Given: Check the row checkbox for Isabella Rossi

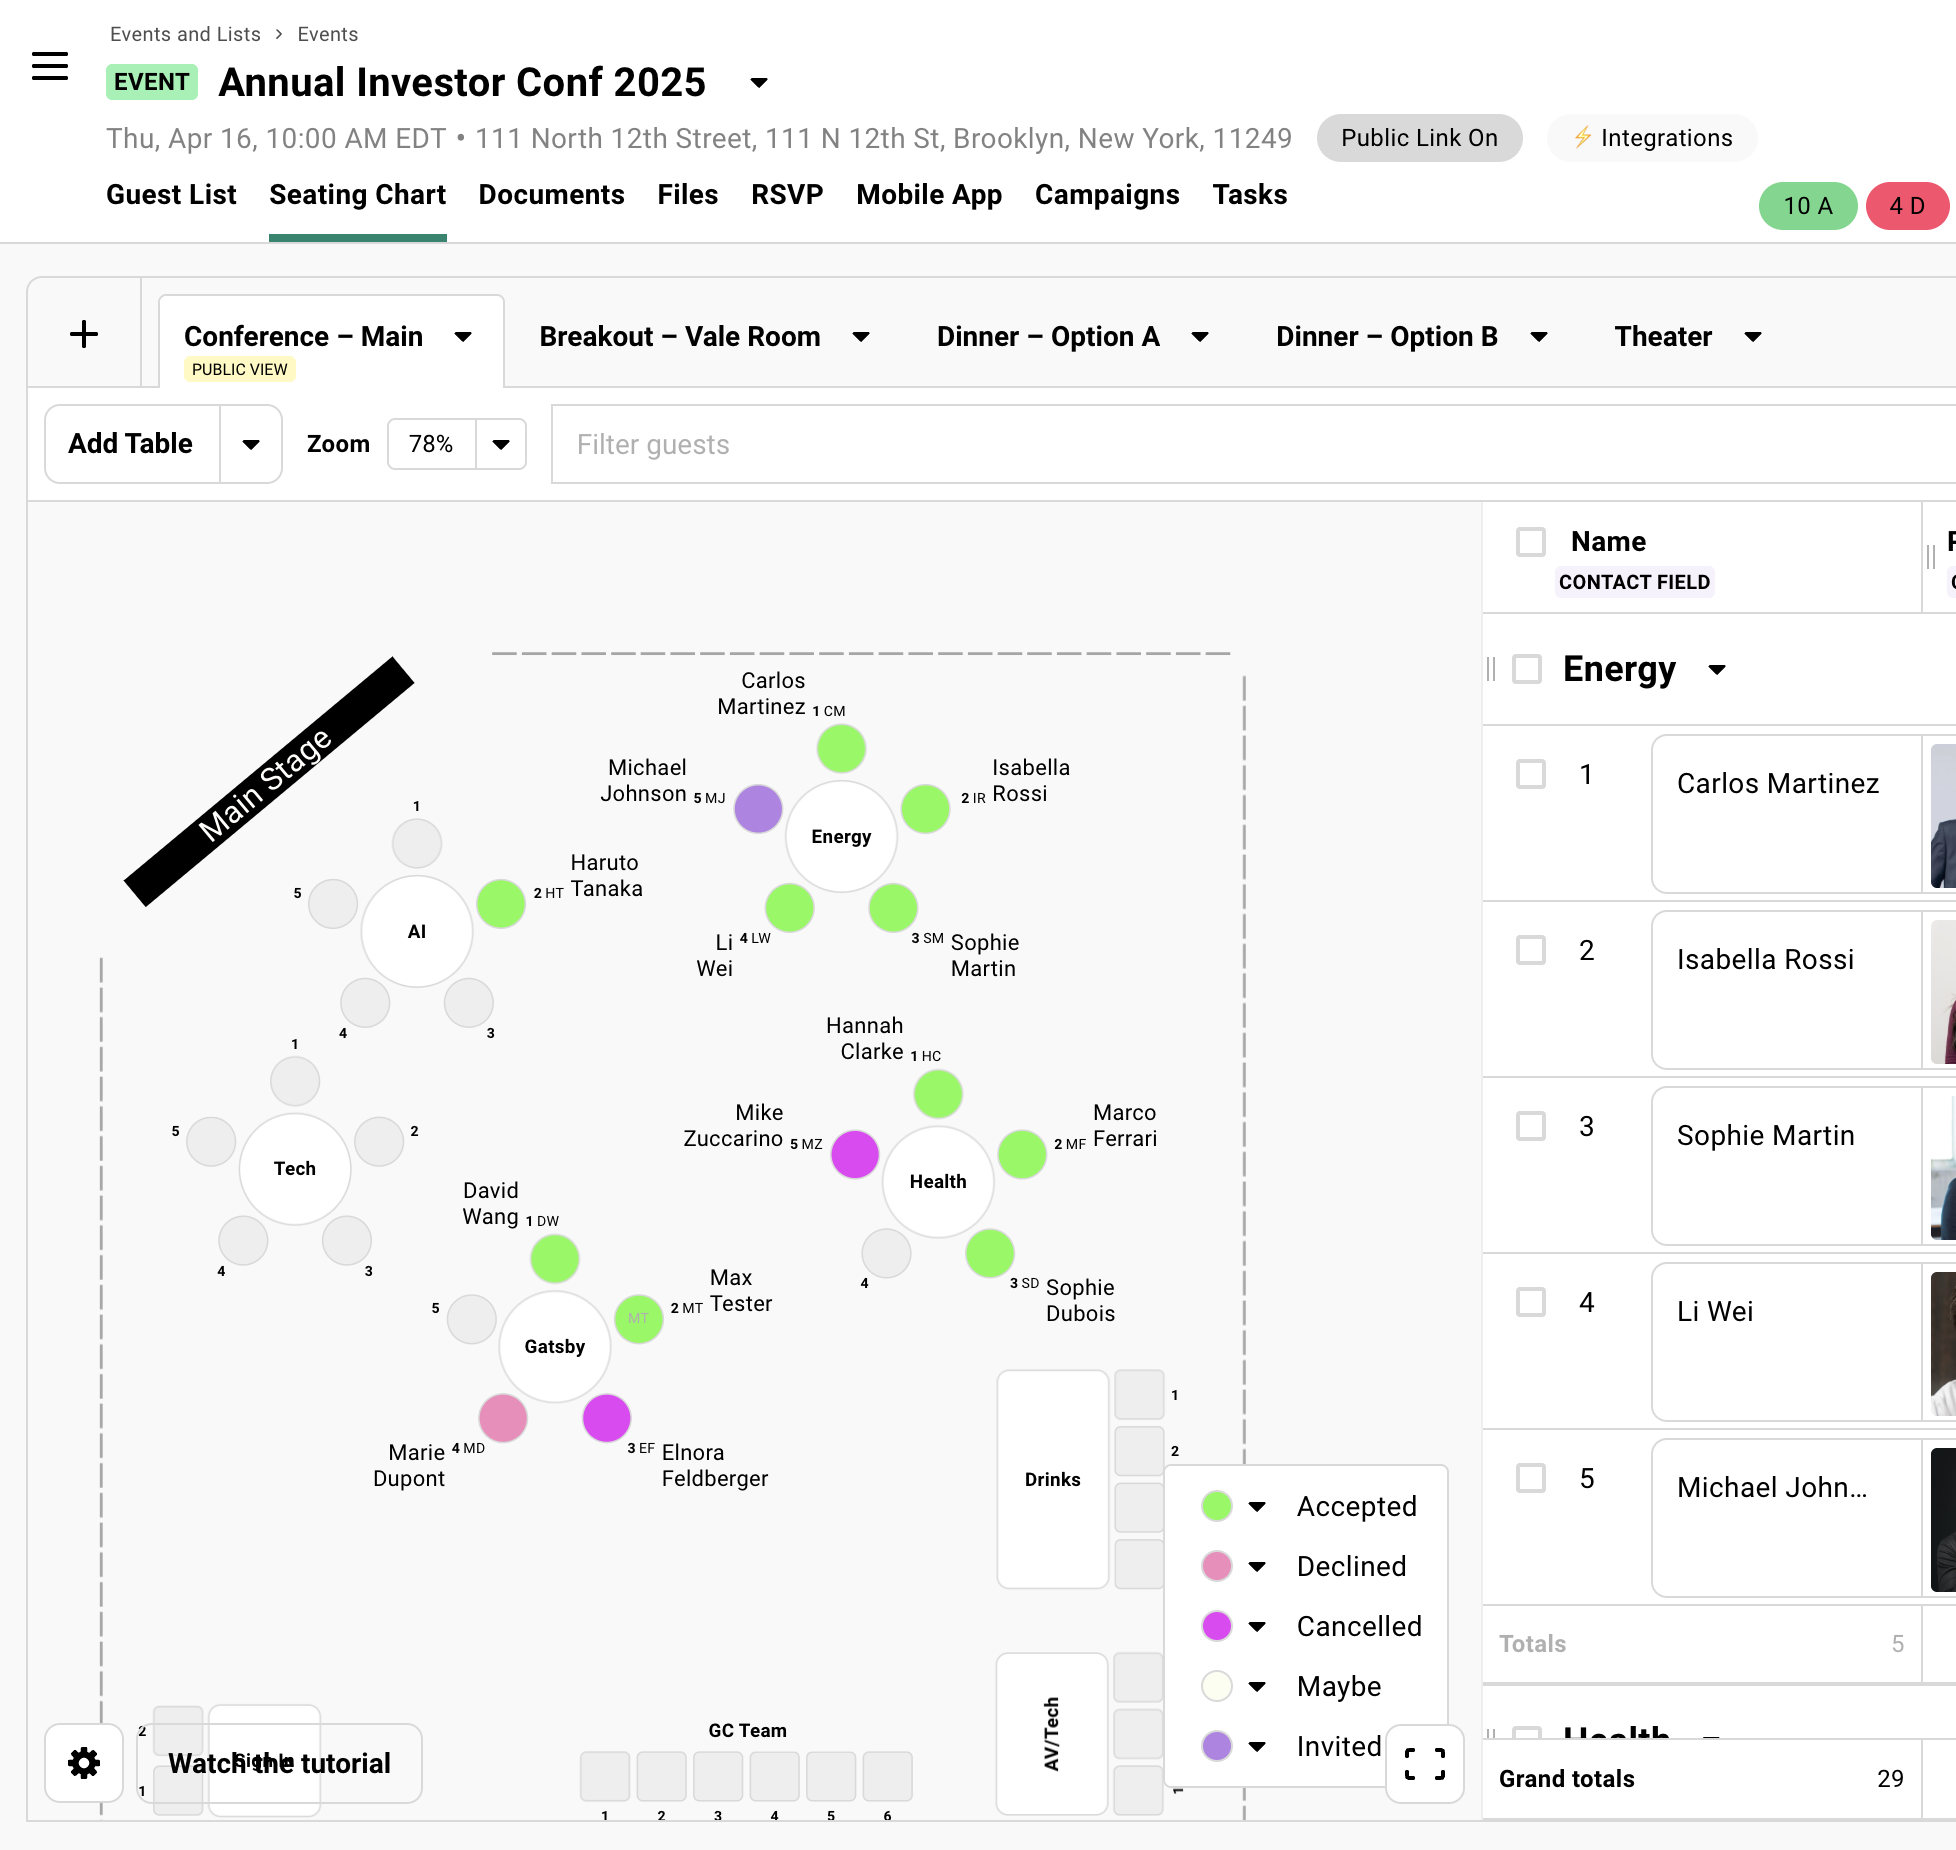Looking at the screenshot, I should coord(1530,950).
